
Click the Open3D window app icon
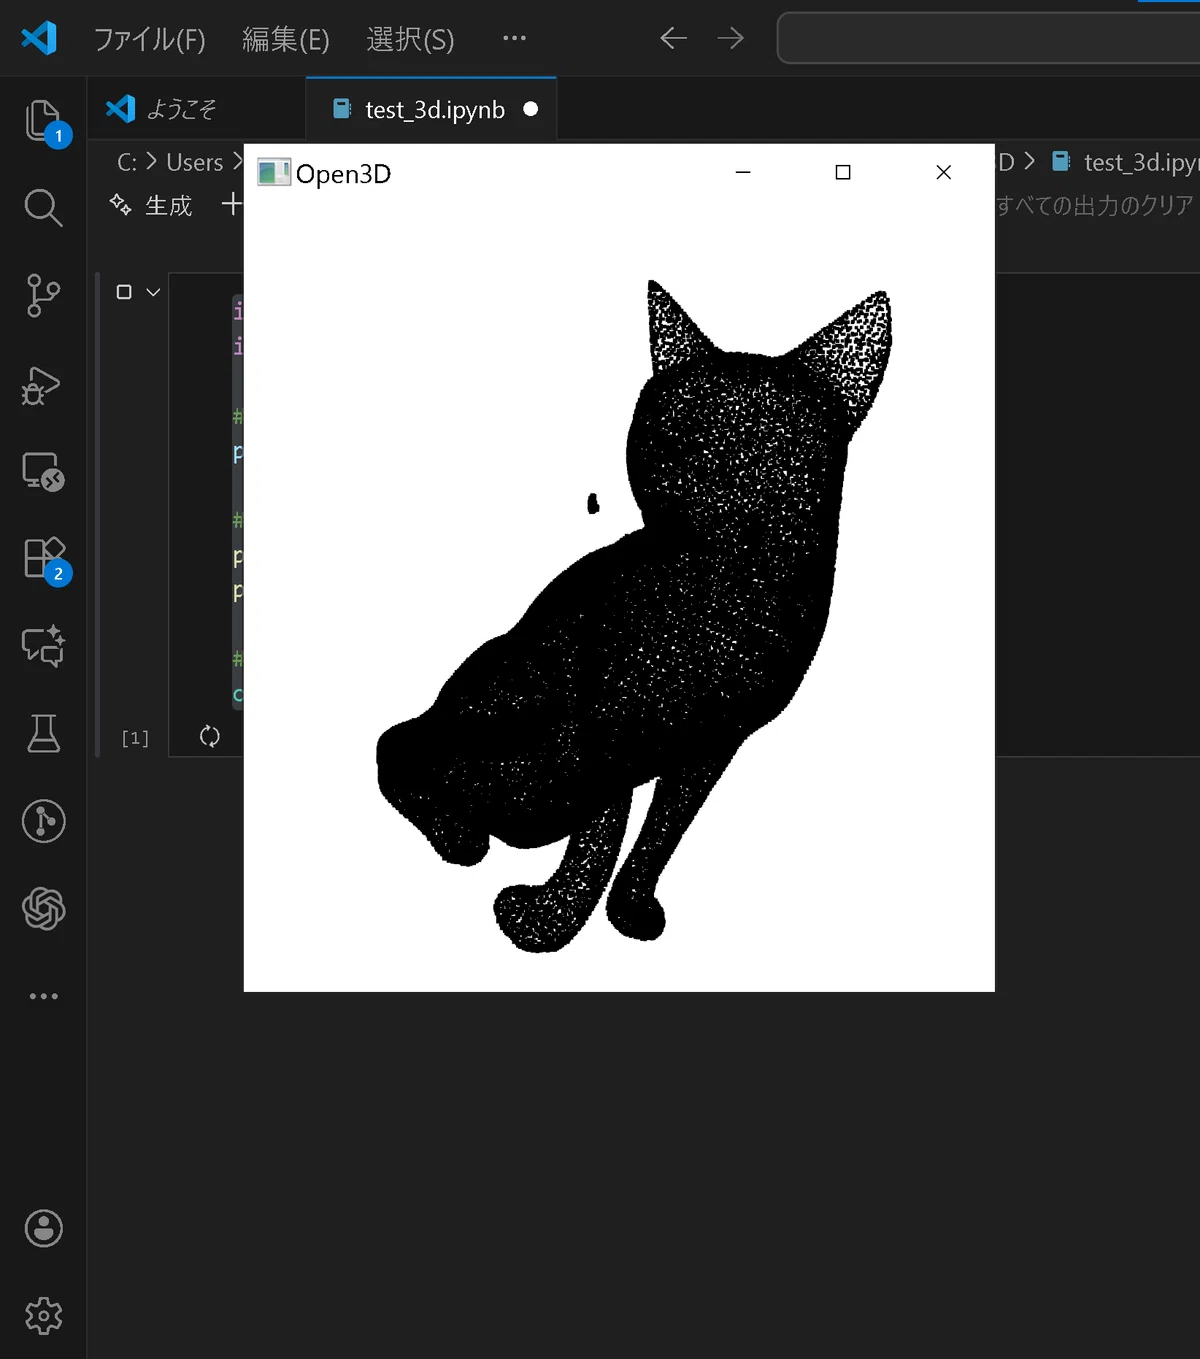[273, 173]
